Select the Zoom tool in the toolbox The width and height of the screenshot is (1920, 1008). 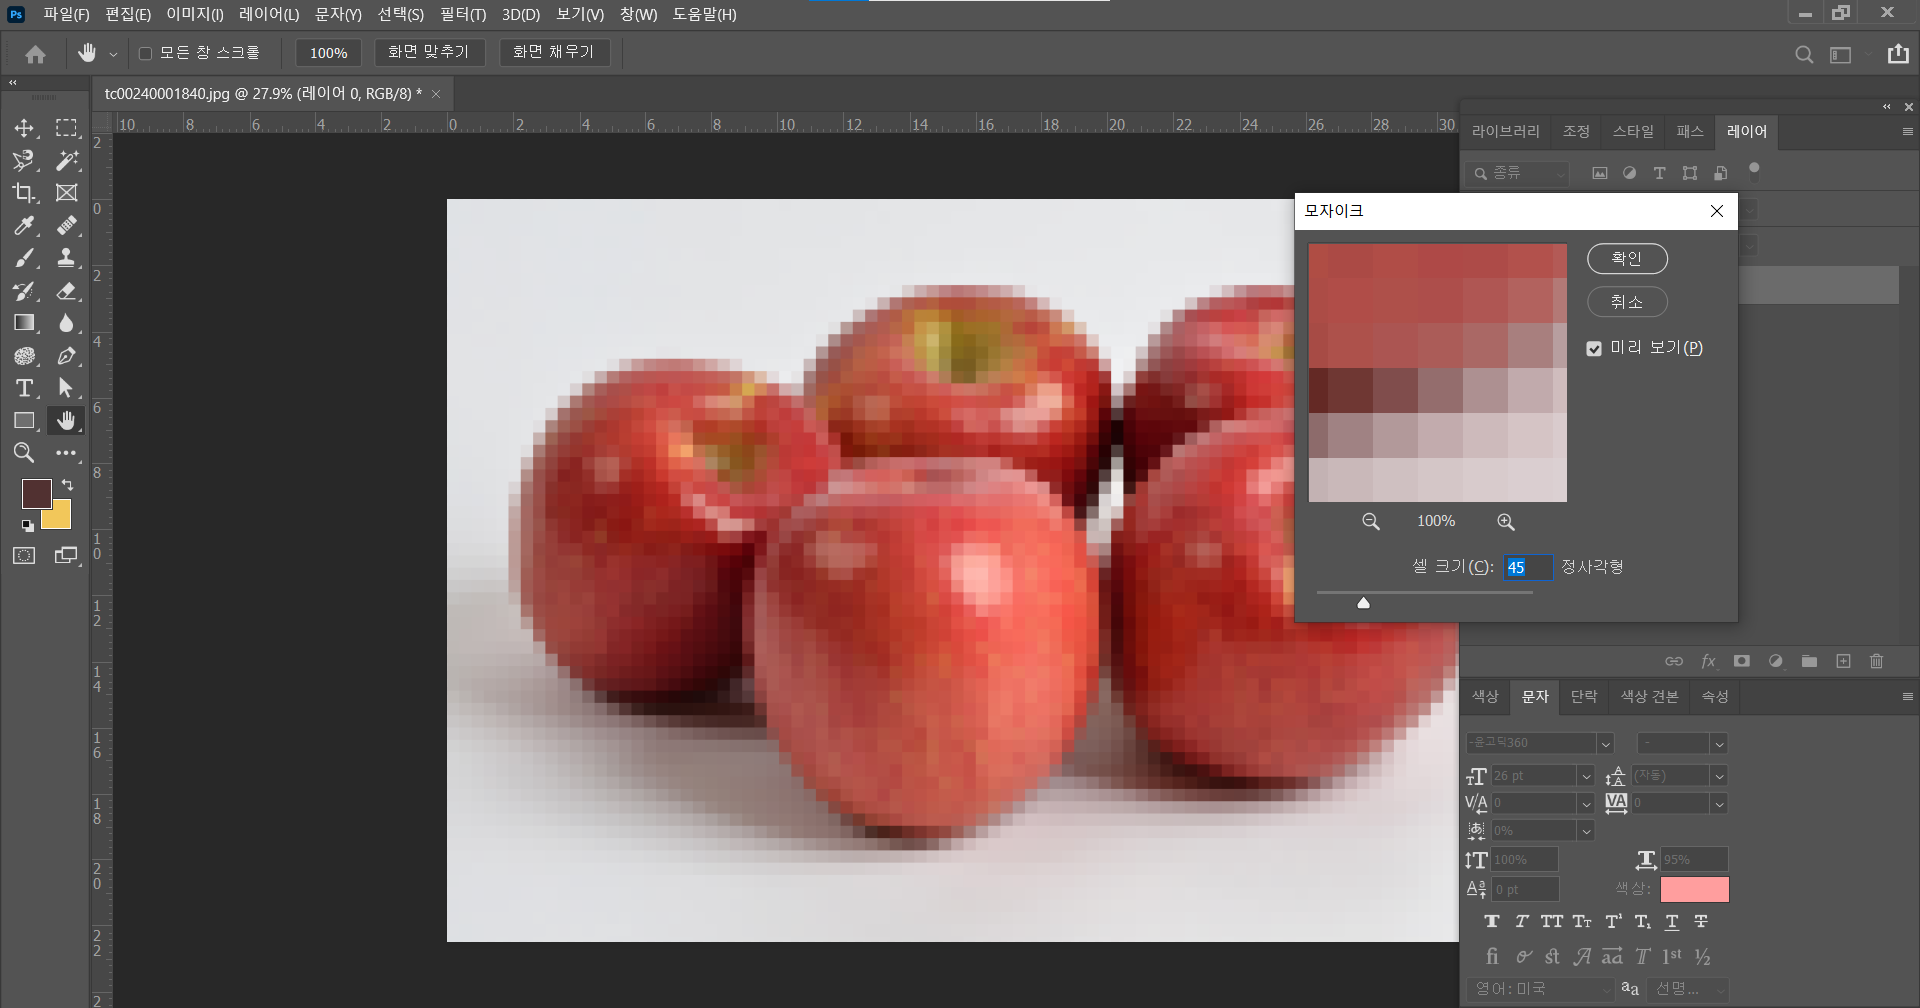coord(24,453)
